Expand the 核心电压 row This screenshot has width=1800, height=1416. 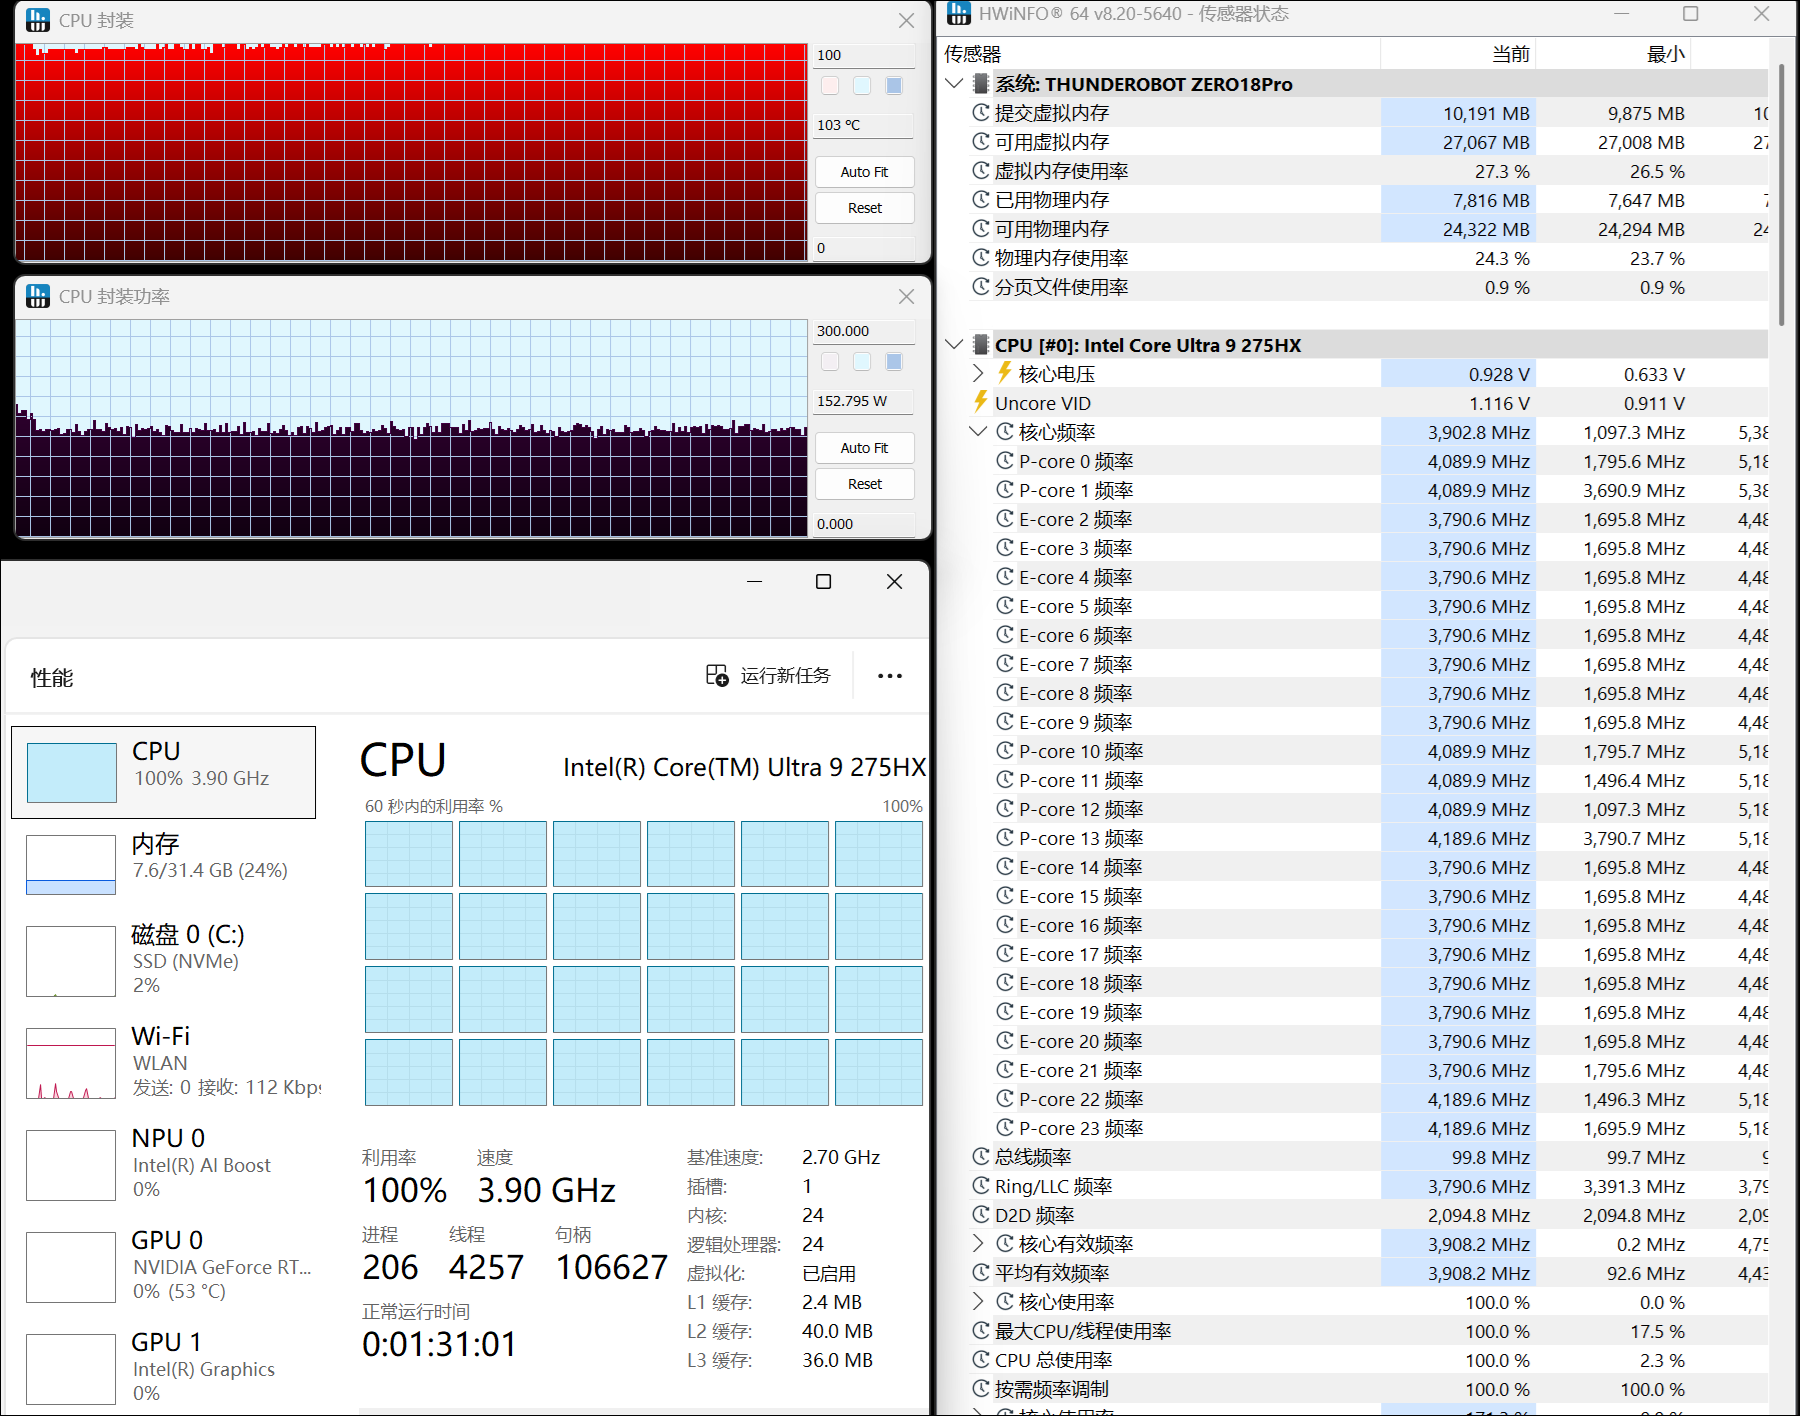point(978,374)
